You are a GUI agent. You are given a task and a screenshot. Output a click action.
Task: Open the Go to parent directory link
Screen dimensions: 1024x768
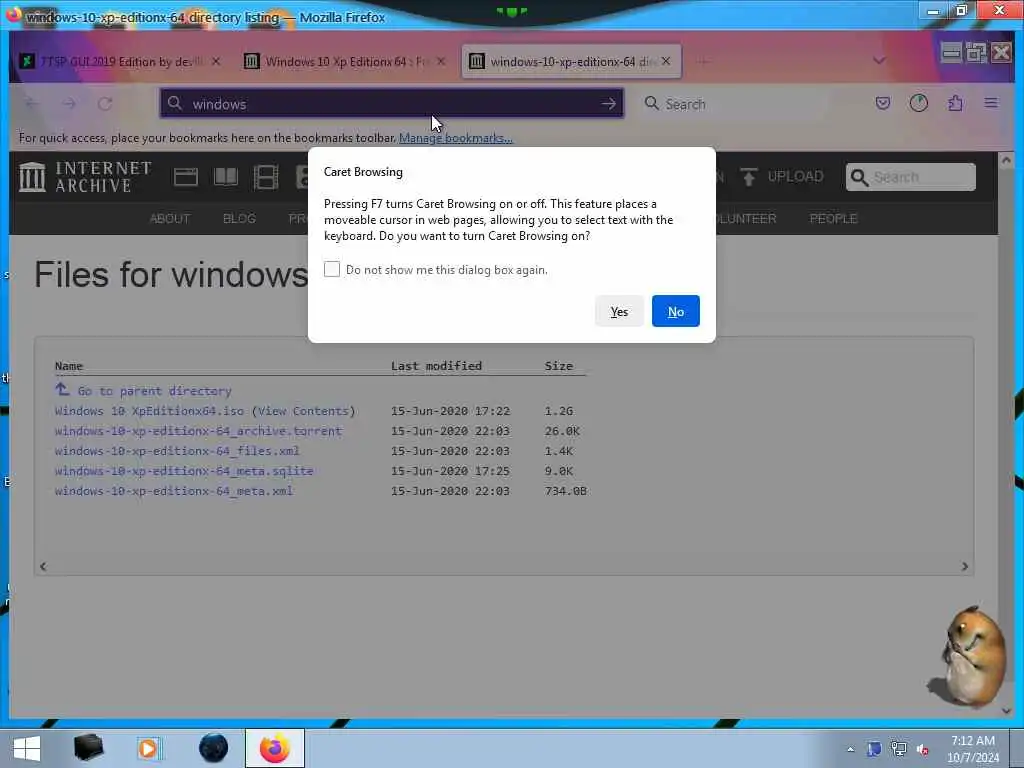[x=154, y=391]
